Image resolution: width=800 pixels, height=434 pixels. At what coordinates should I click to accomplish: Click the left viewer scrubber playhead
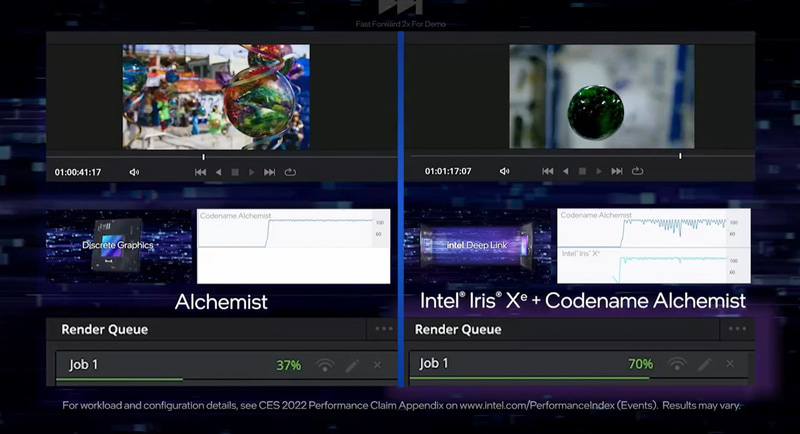(203, 157)
